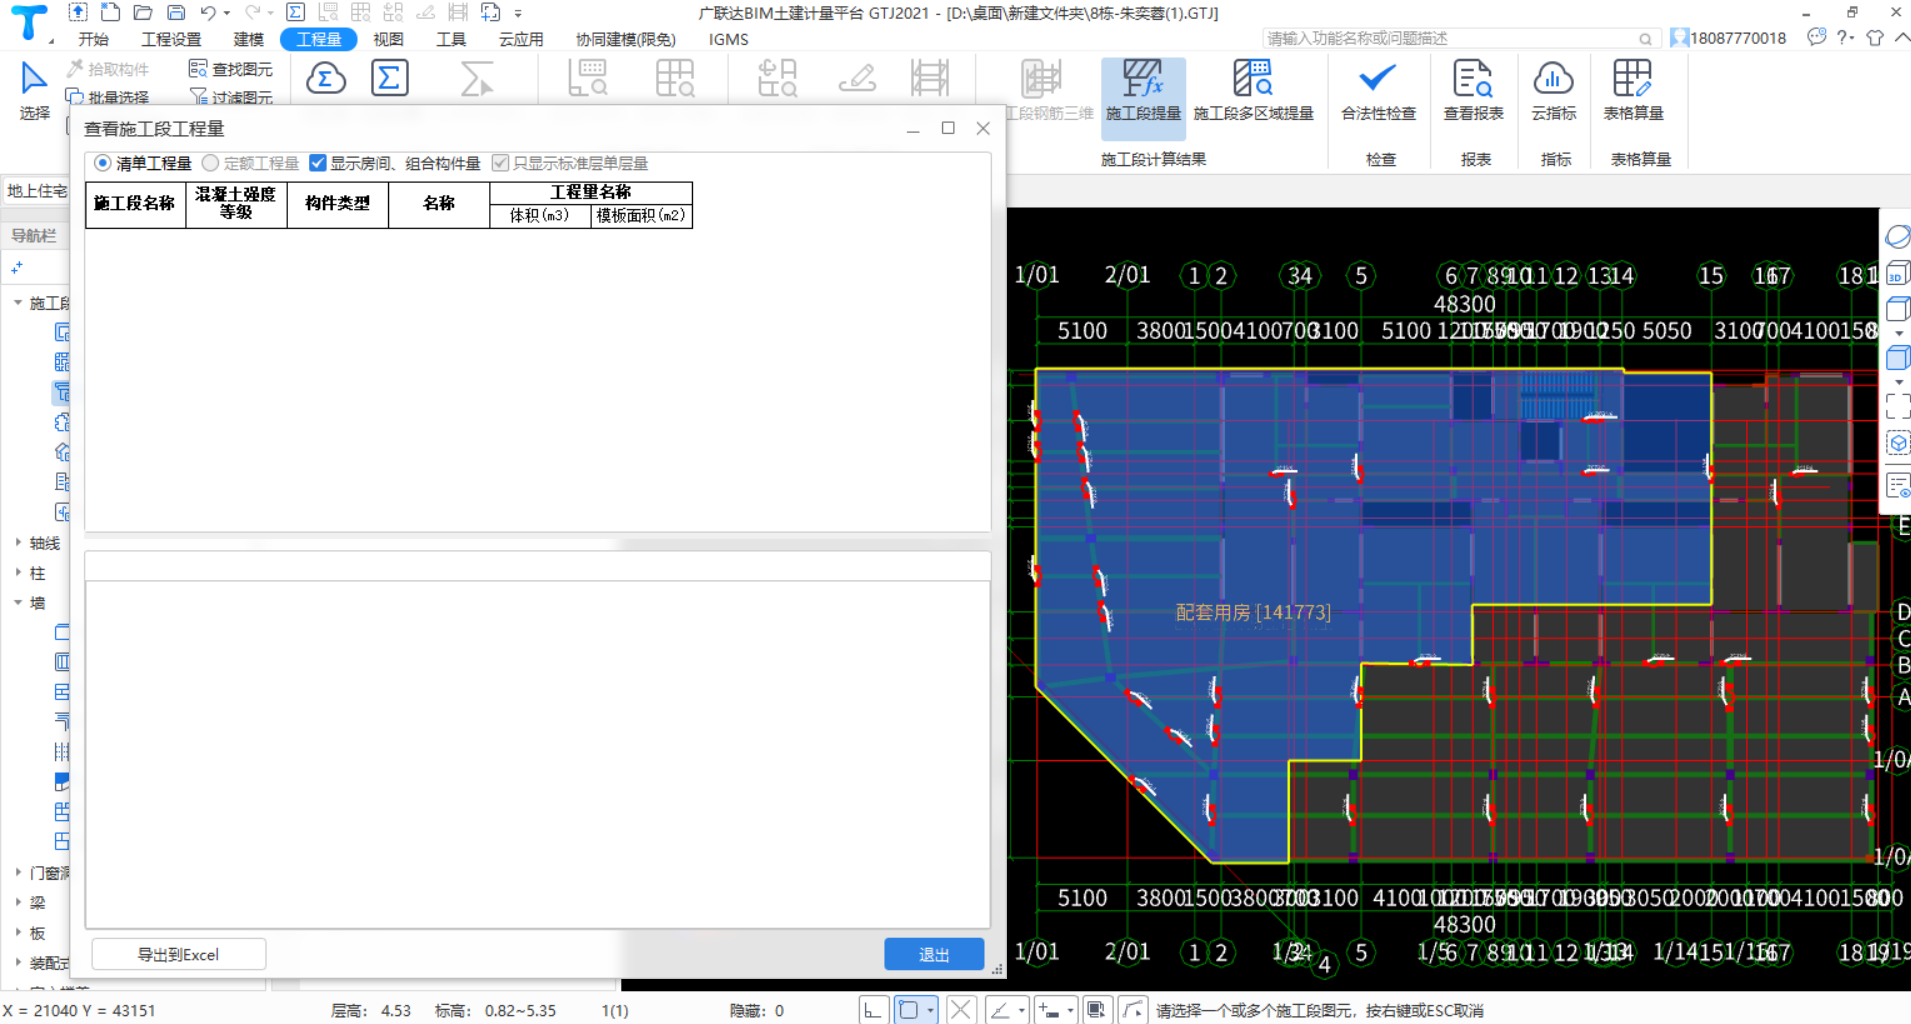This screenshot has height=1024, width=1911.
Task: Expand the 梁 tree node
Action: pyautogui.click(x=18, y=903)
